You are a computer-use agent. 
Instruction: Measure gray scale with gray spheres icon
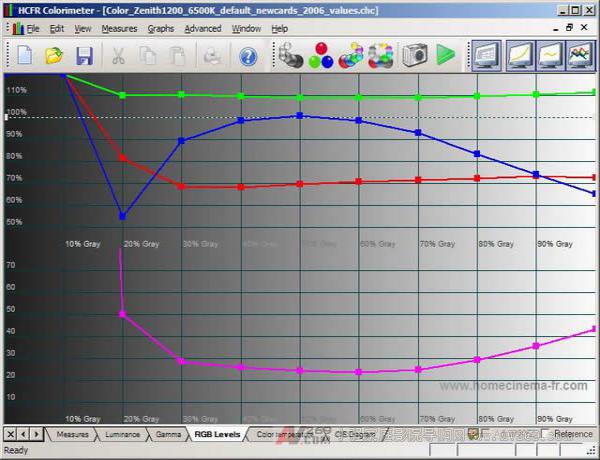(x=290, y=56)
